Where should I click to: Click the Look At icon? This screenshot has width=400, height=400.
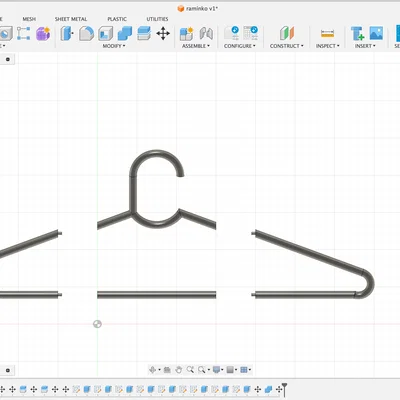point(167,370)
